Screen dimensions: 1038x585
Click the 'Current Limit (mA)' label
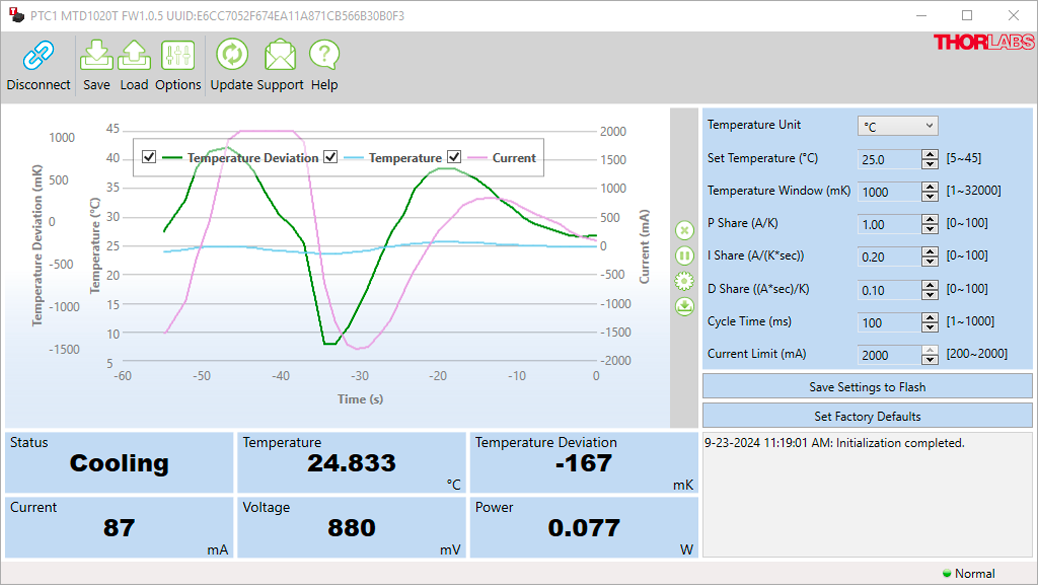[757, 353]
